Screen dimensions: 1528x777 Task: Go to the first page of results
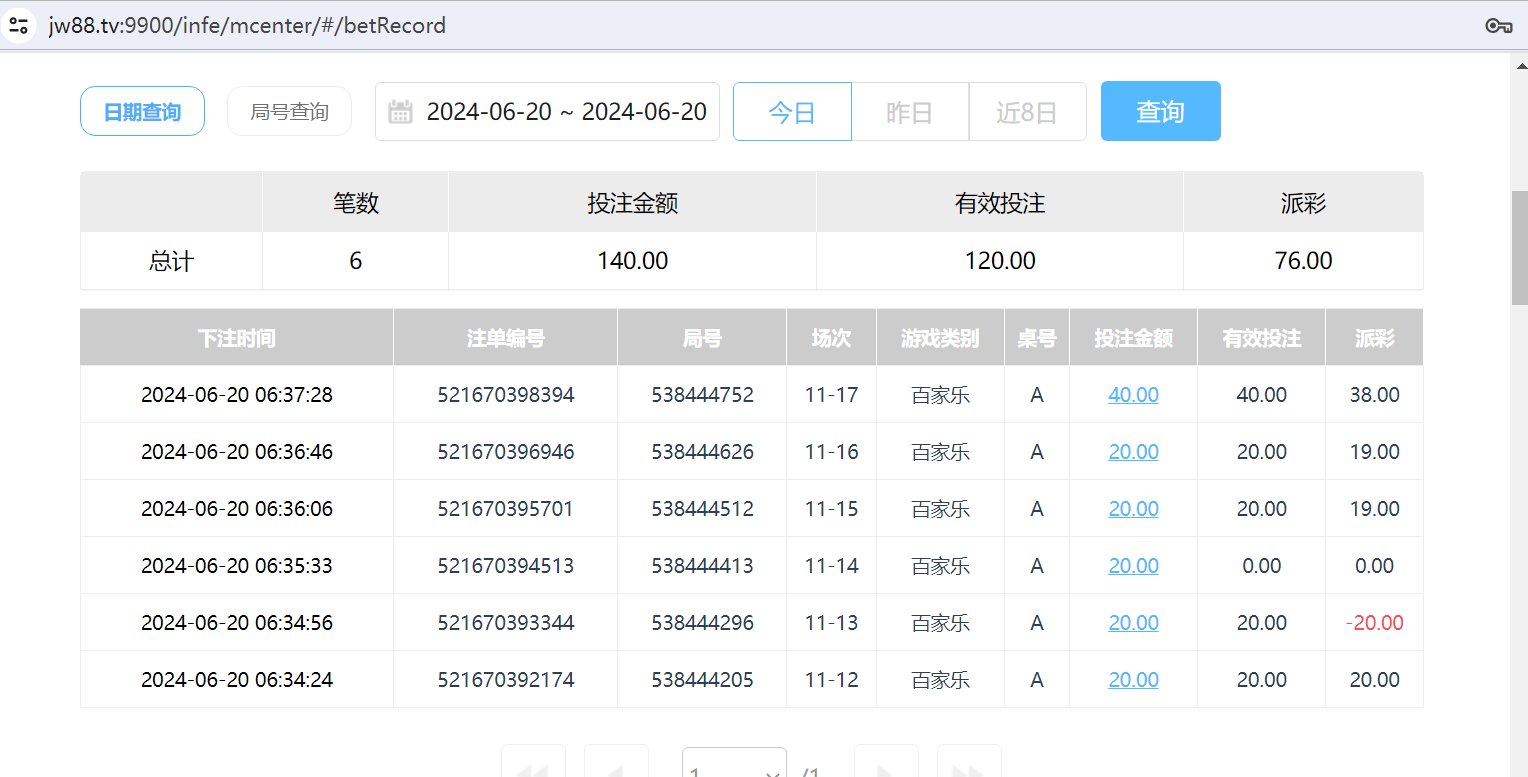point(533,765)
